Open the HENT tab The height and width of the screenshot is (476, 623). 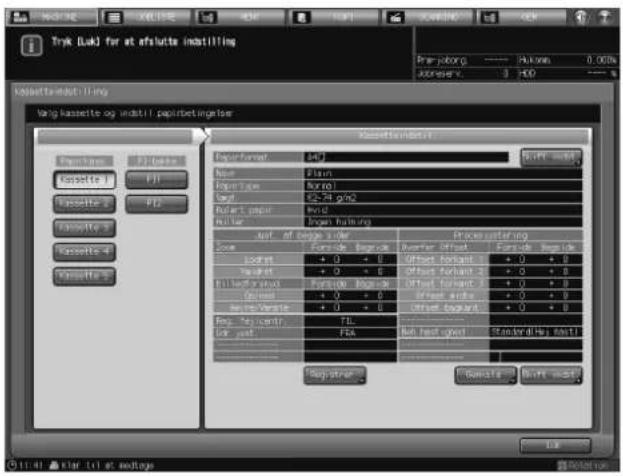(x=240, y=17)
